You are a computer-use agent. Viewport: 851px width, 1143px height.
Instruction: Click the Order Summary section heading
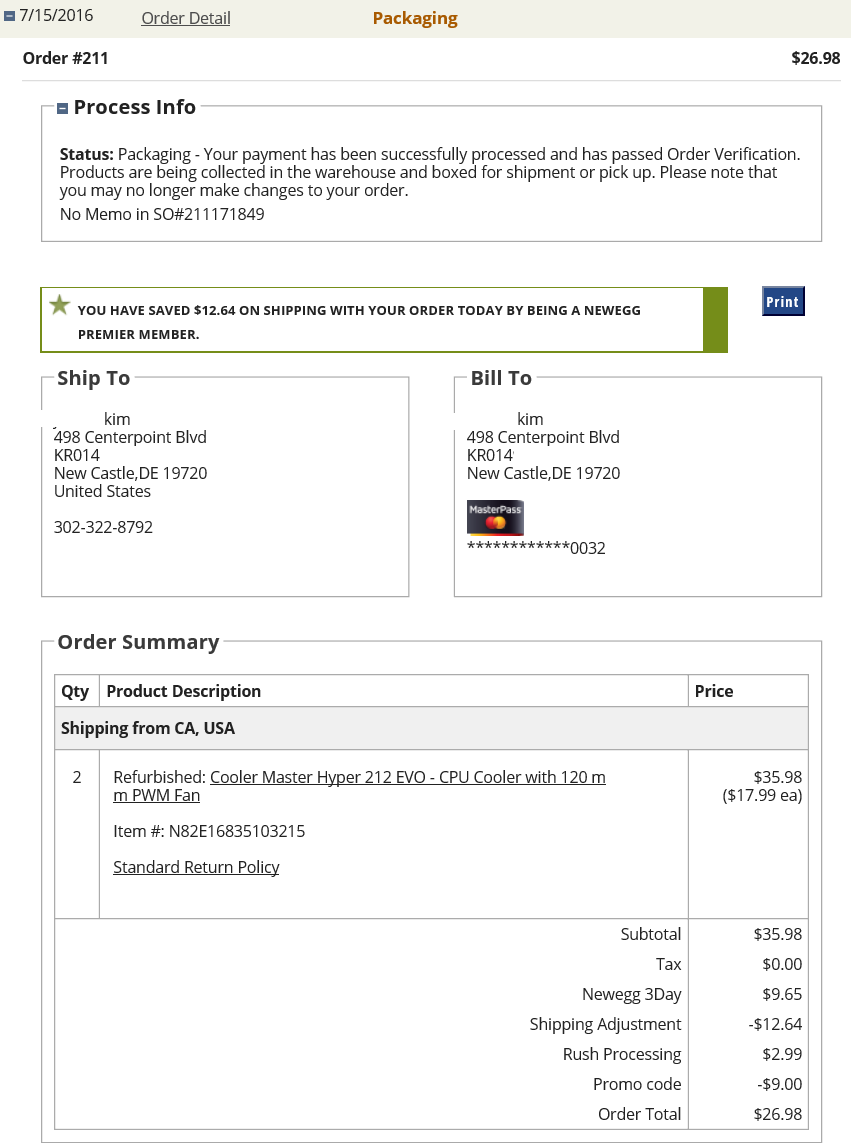[x=138, y=642]
